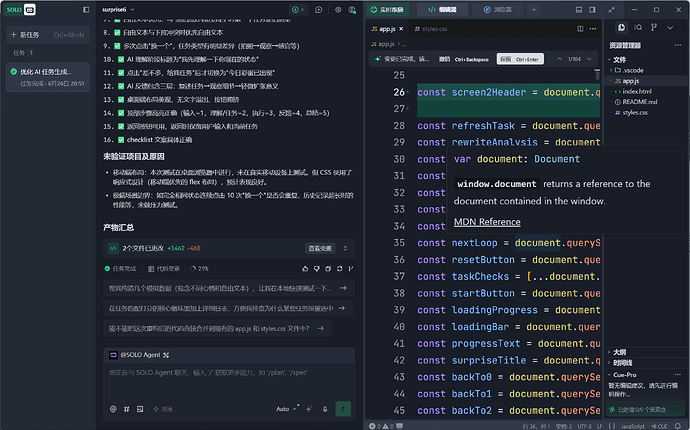The height and width of the screenshot is (430, 690).
Task: Toggle the left task sidebar panel icon
Action: click(x=86, y=9)
